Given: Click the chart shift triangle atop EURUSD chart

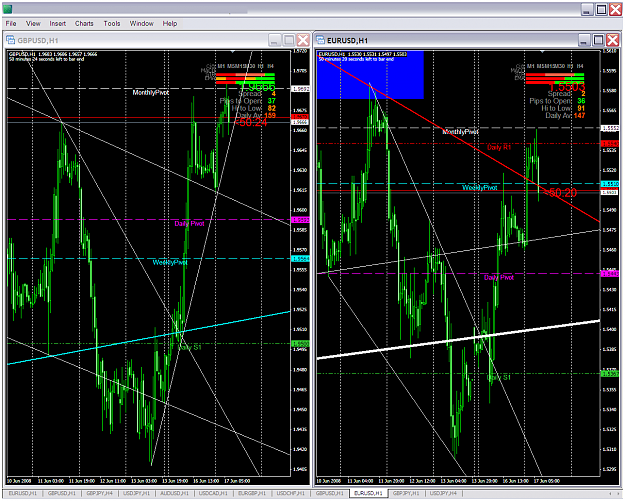Looking at the screenshot, I should (x=542, y=52).
